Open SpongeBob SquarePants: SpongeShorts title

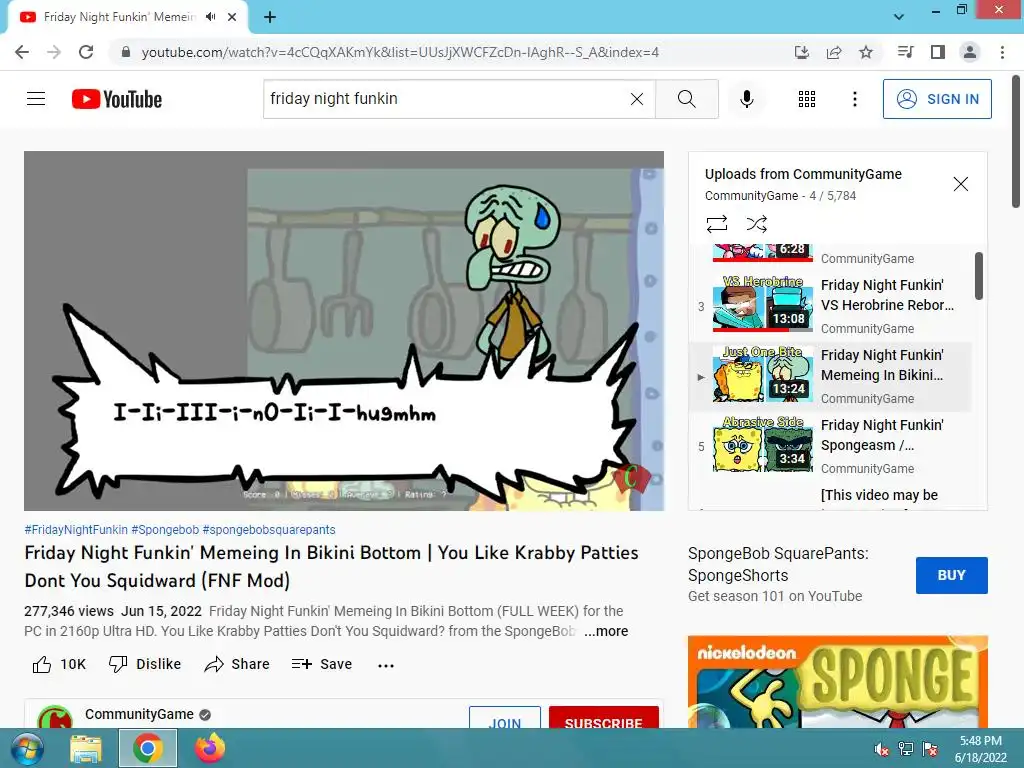point(778,564)
